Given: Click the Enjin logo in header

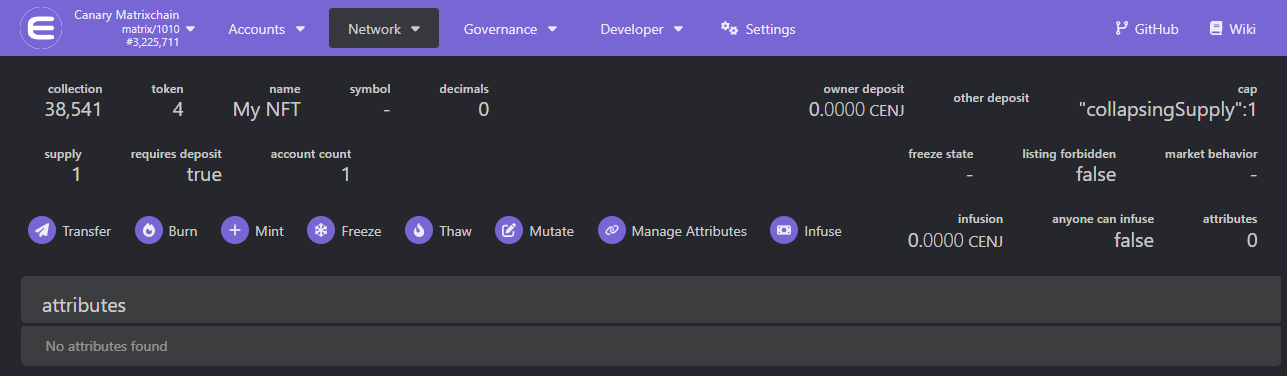Looking at the screenshot, I should click(41, 29).
